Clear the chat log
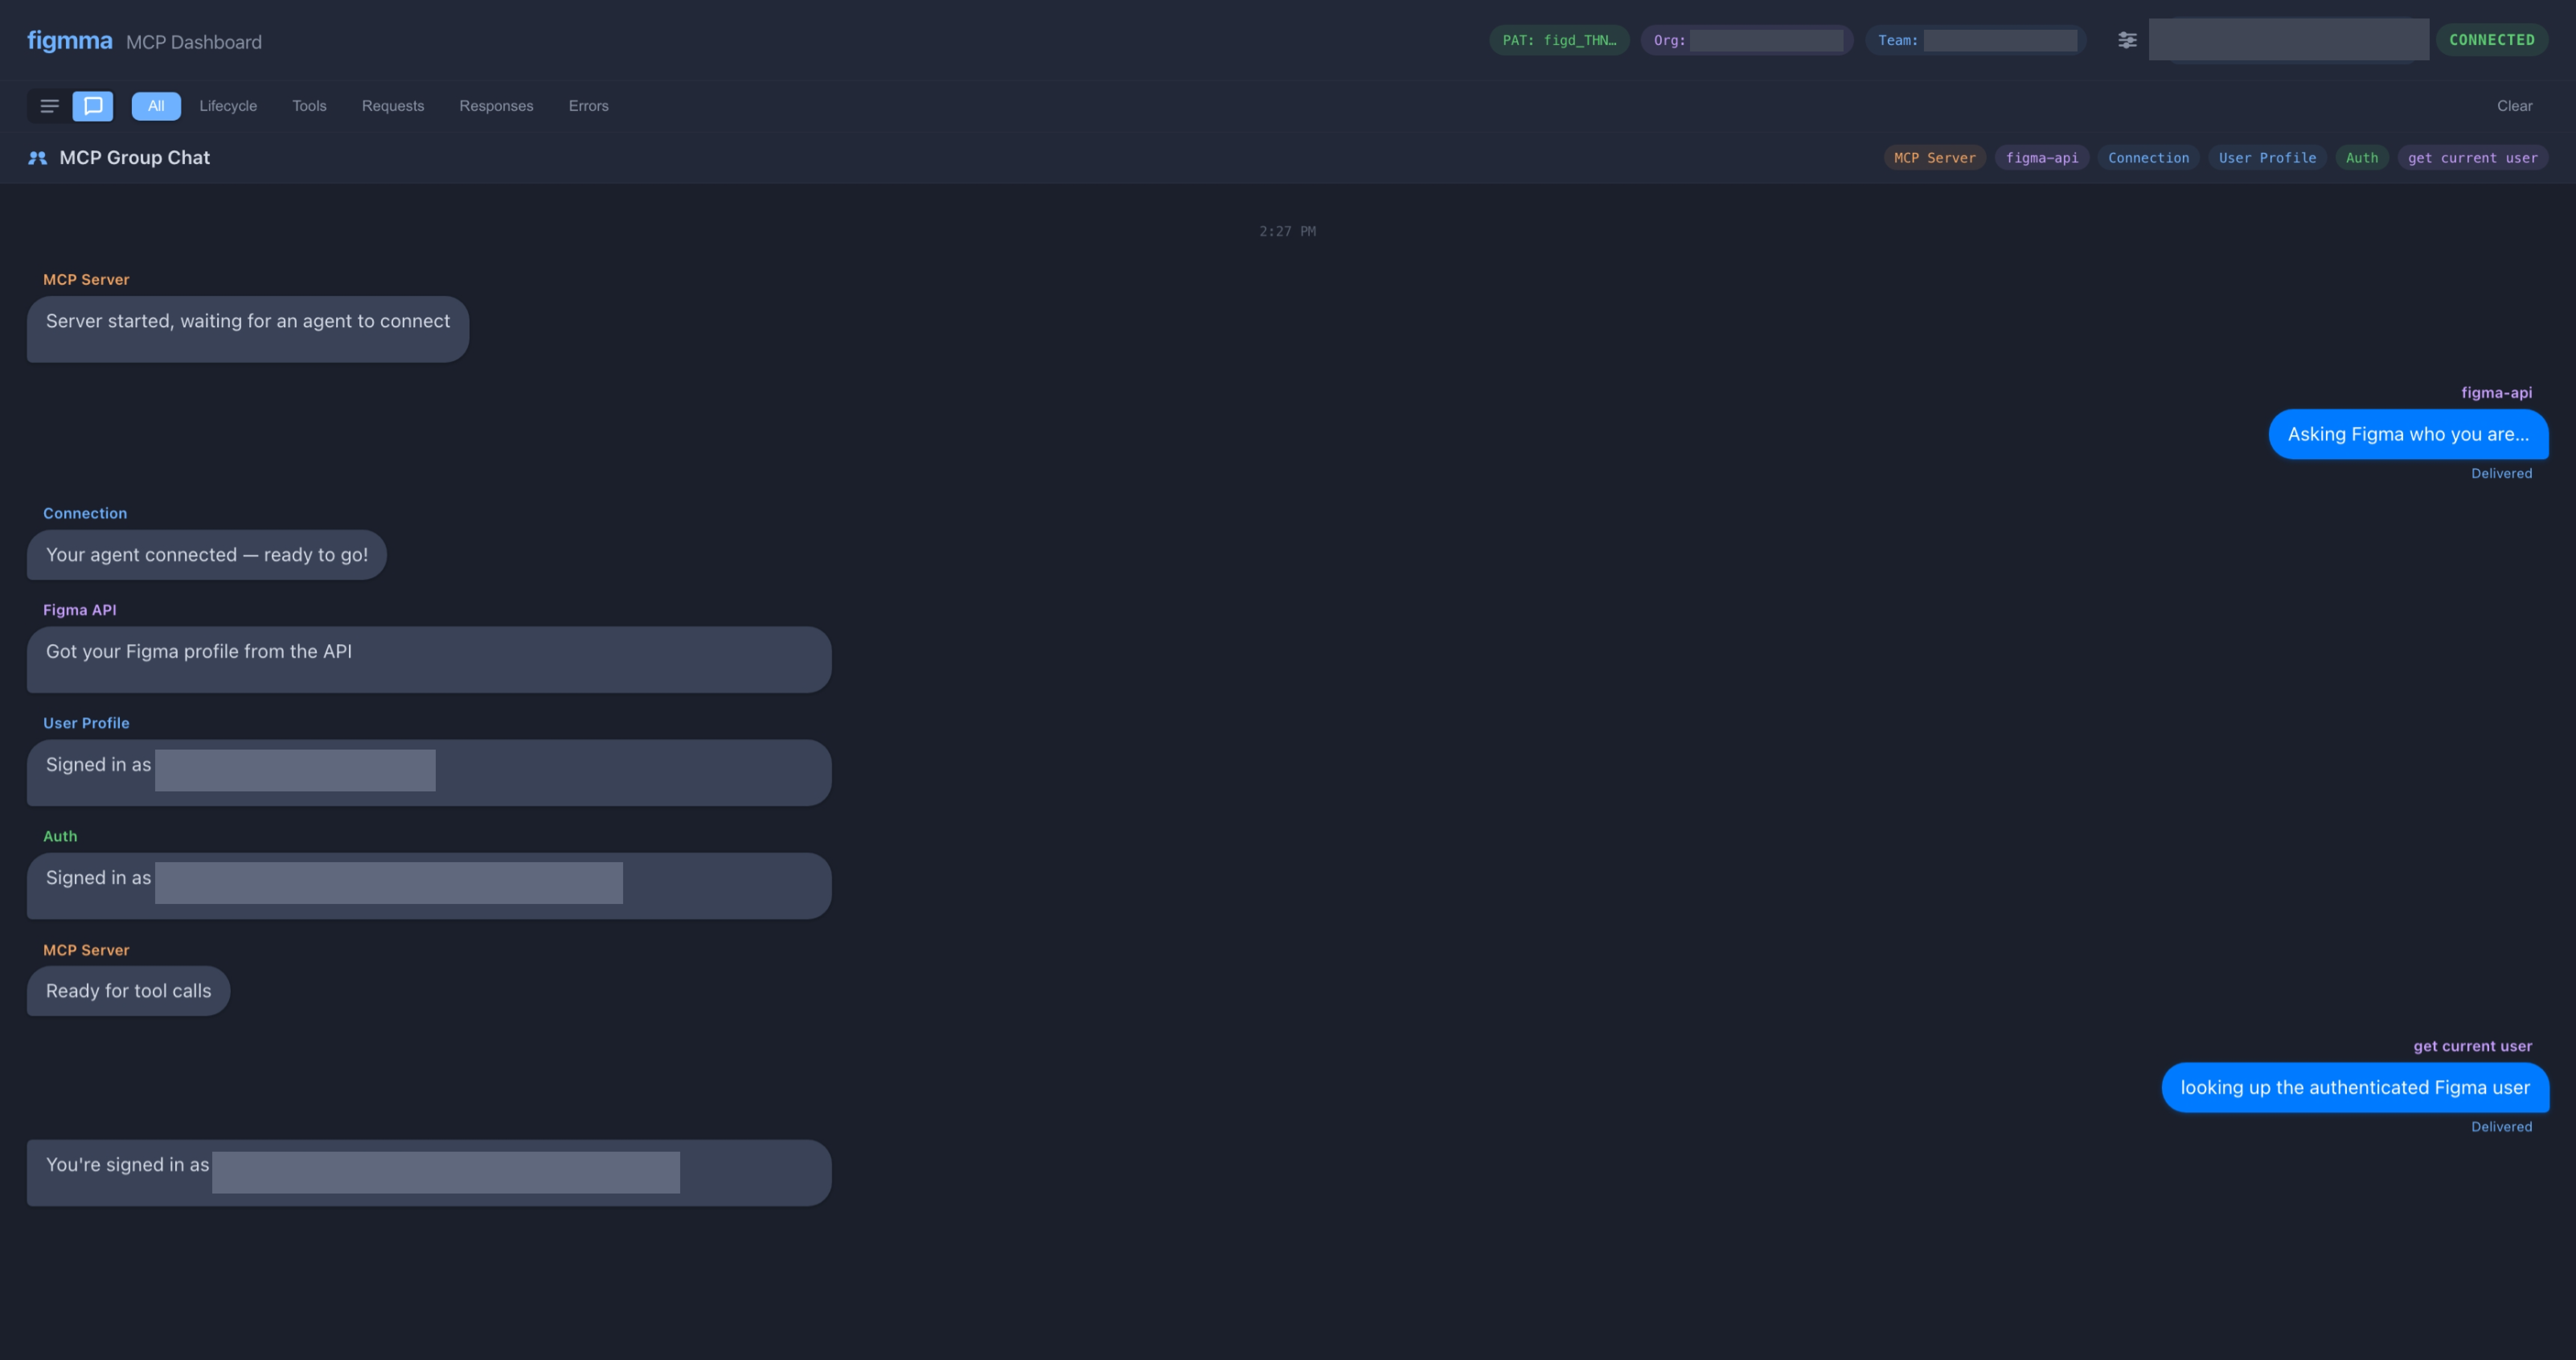2576x1360 pixels. [x=2514, y=106]
